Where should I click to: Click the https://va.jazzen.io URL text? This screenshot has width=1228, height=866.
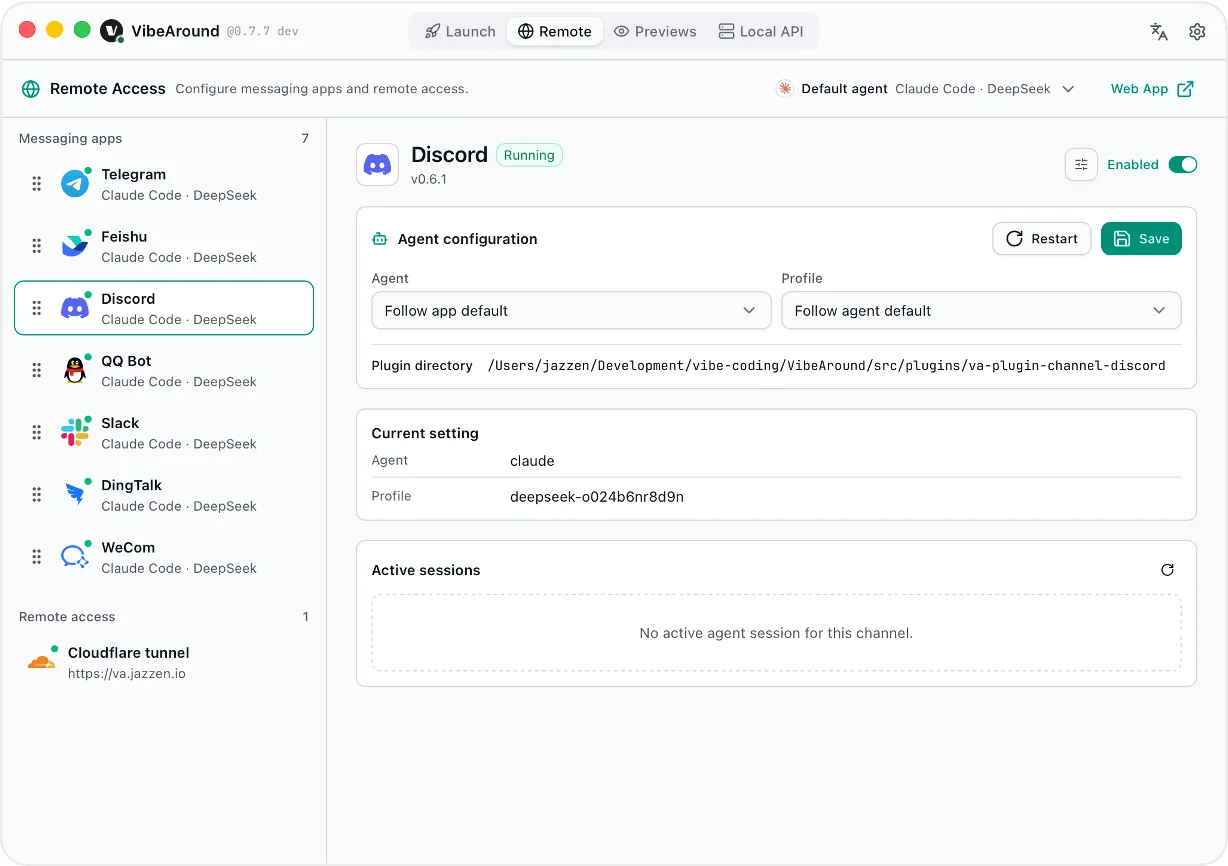(x=127, y=674)
